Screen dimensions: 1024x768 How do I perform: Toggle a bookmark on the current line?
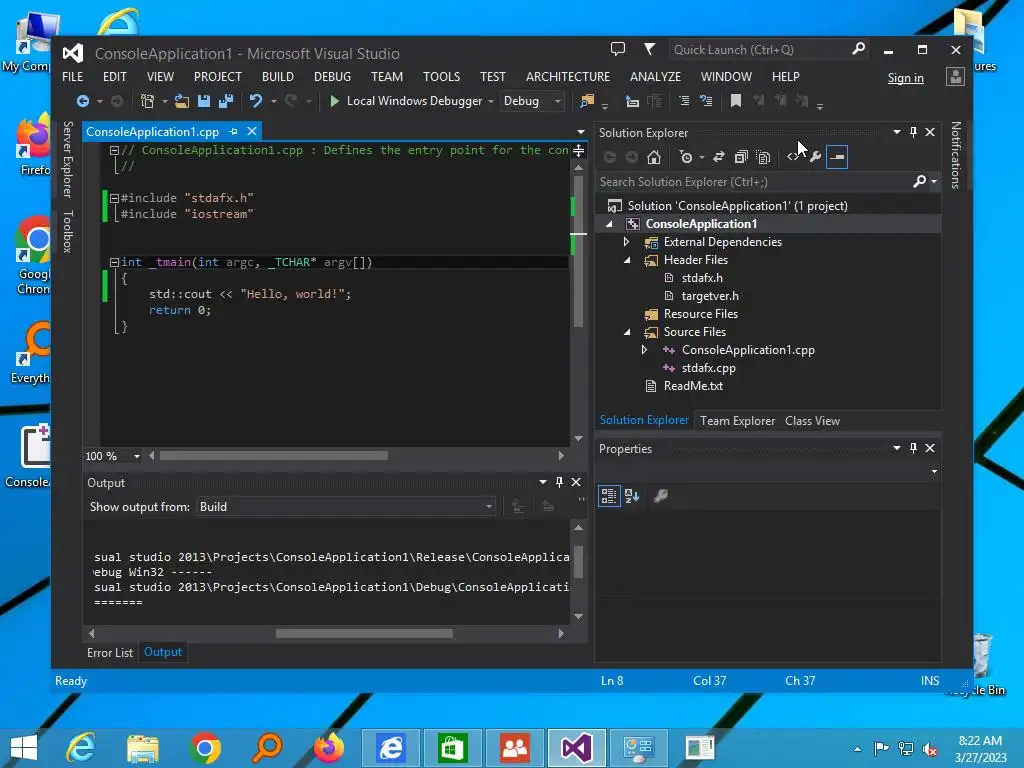click(x=736, y=101)
